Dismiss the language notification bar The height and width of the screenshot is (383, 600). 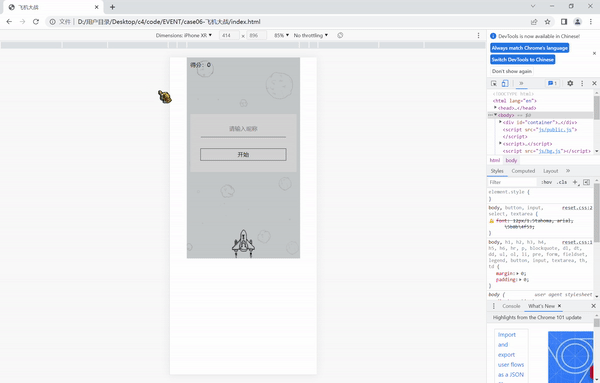pyautogui.click(x=594, y=54)
